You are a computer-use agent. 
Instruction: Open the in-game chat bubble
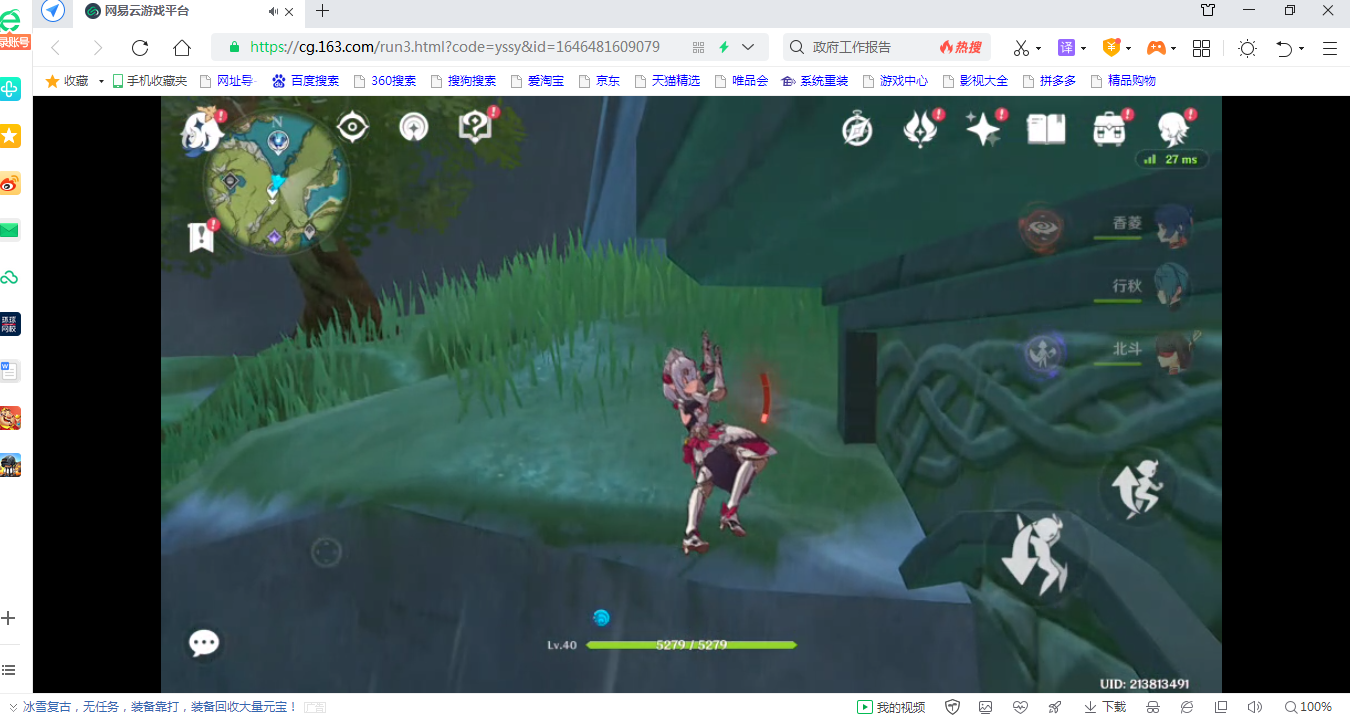click(204, 643)
